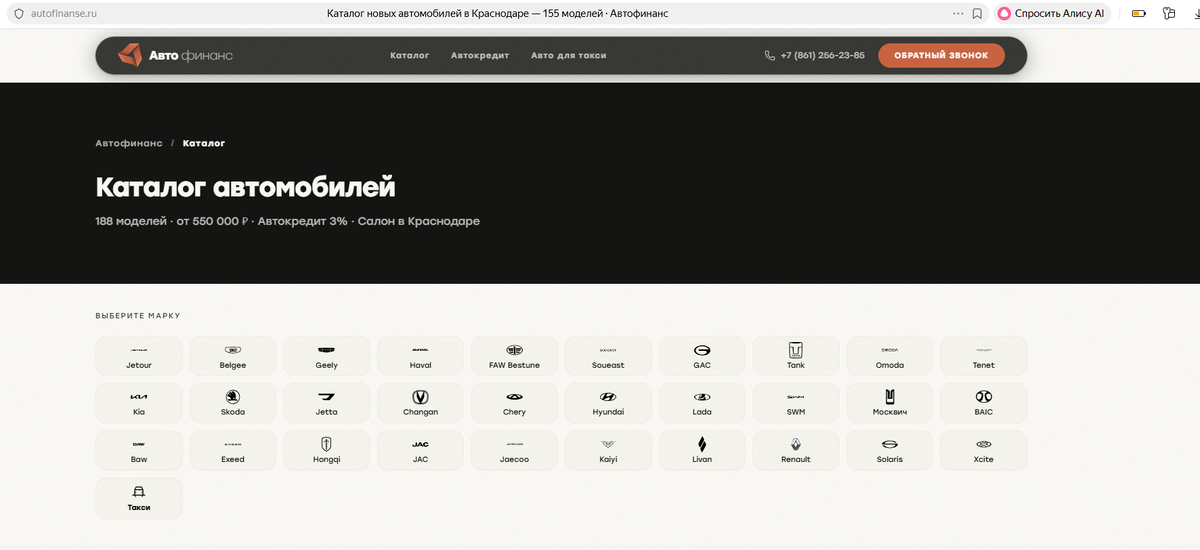The width and height of the screenshot is (1200, 550).
Task: Pick the Tenet brand tile
Action: (x=984, y=356)
